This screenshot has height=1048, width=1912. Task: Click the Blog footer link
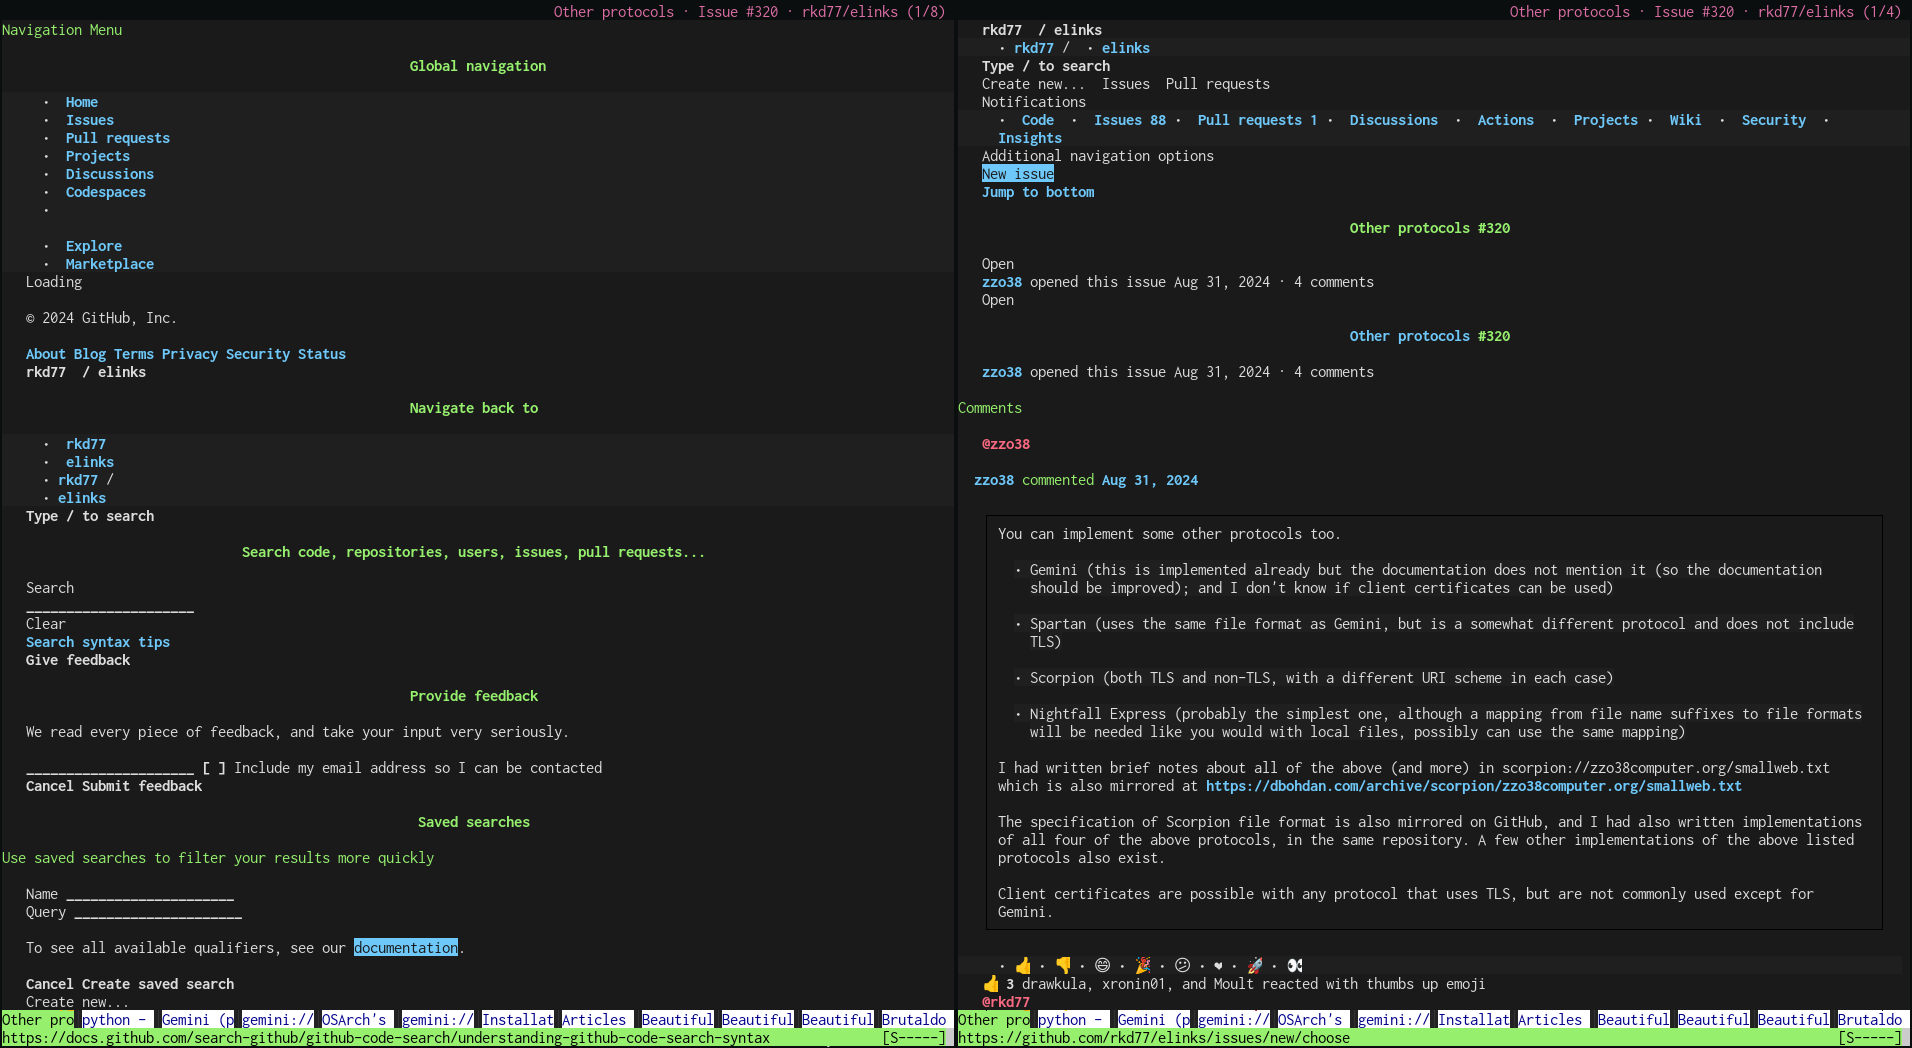tap(90, 354)
